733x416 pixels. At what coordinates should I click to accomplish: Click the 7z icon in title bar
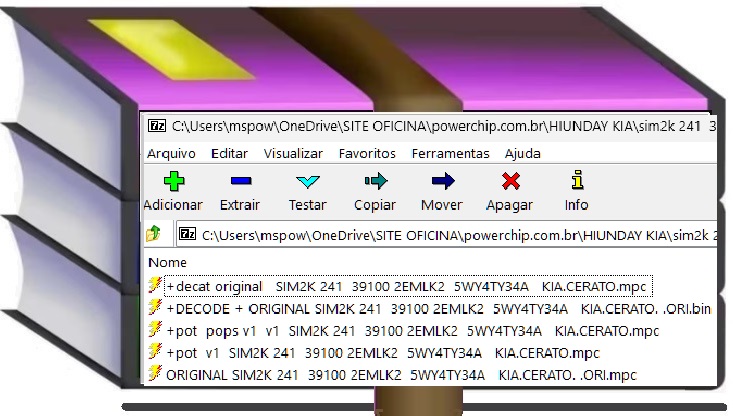pyautogui.click(x=157, y=126)
